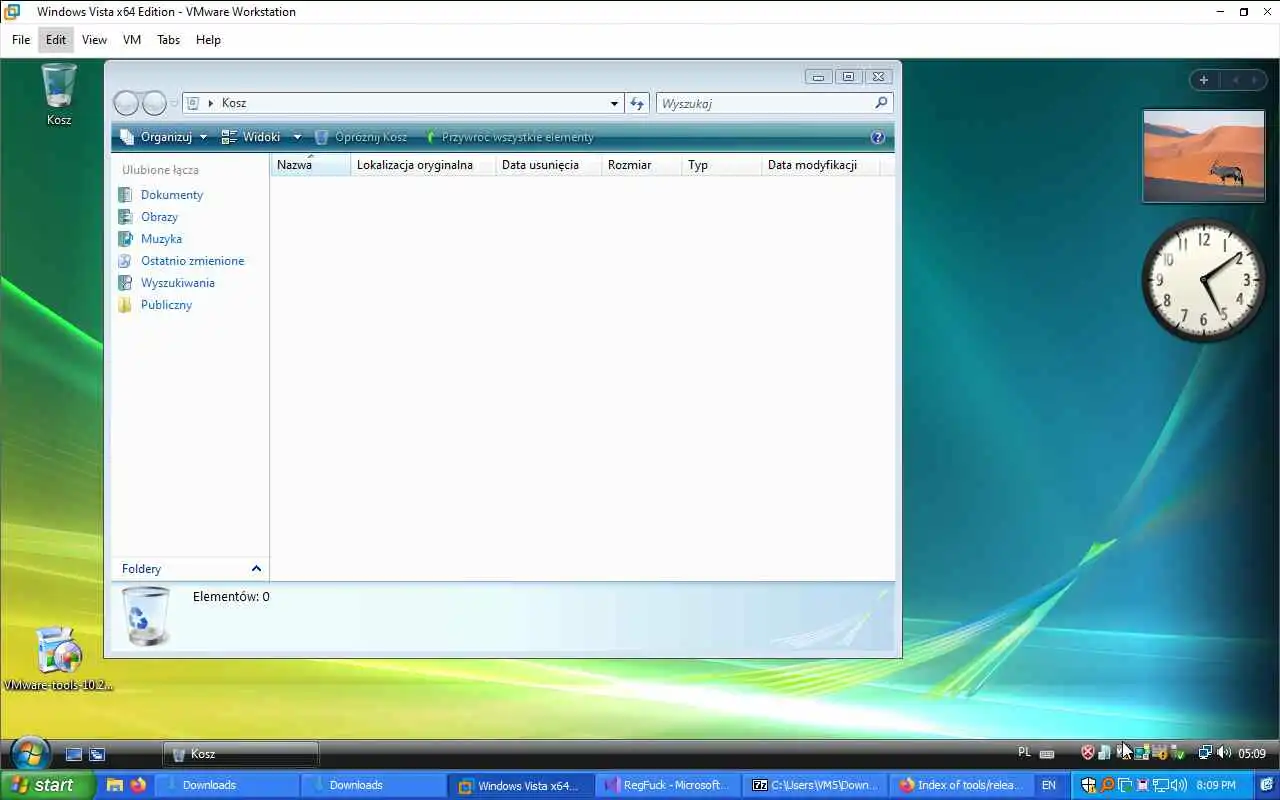Click the Kosz address bar breadcrumb
The height and width of the screenshot is (800, 1280).
coord(234,103)
